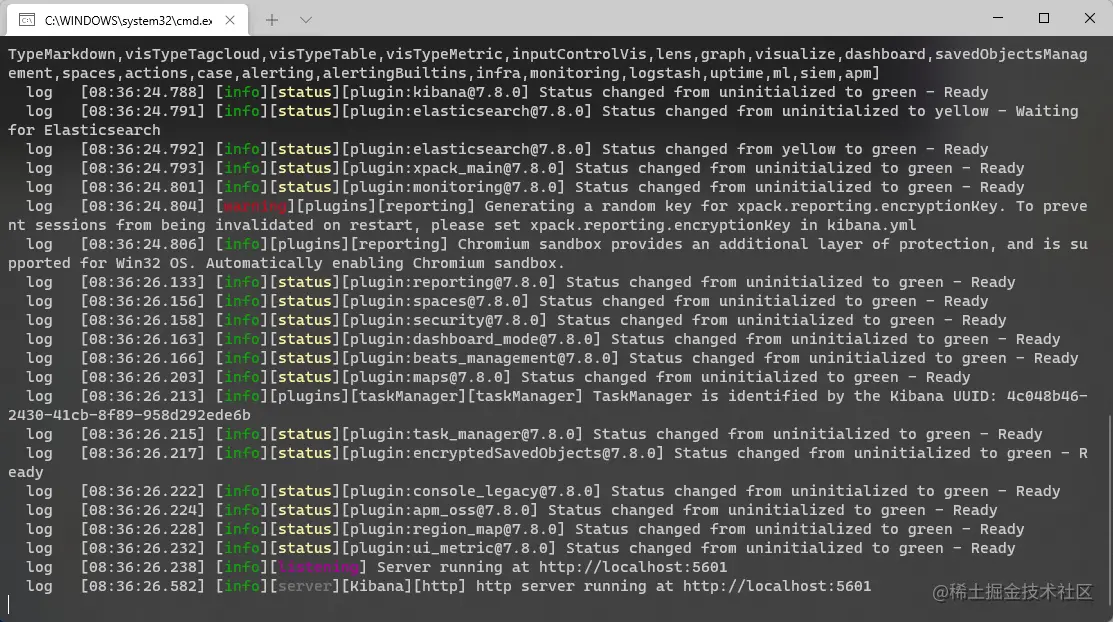Image resolution: width=1113 pixels, height=622 pixels.
Task: Click 'xpack.reporting.encryptionKey in kibana.yml' text
Action: tap(723, 226)
